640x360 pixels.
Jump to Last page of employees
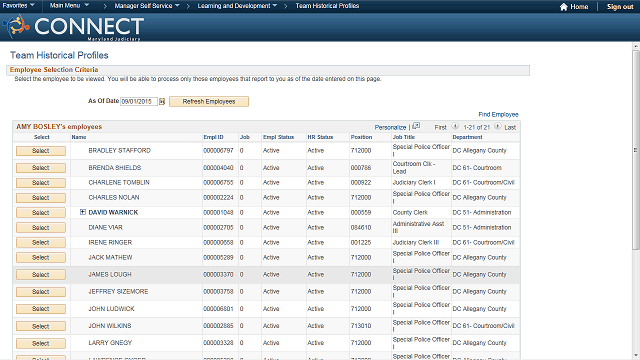click(510, 127)
